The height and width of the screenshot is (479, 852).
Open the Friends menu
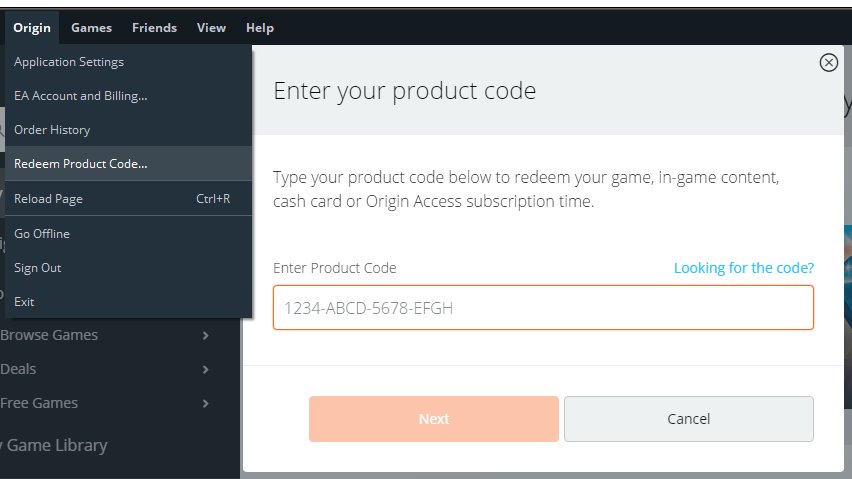pyautogui.click(x=154, y=28)
